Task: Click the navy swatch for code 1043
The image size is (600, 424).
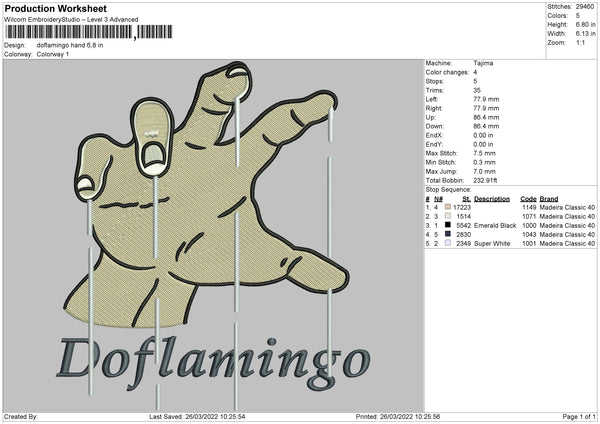Action: (448, 234)
